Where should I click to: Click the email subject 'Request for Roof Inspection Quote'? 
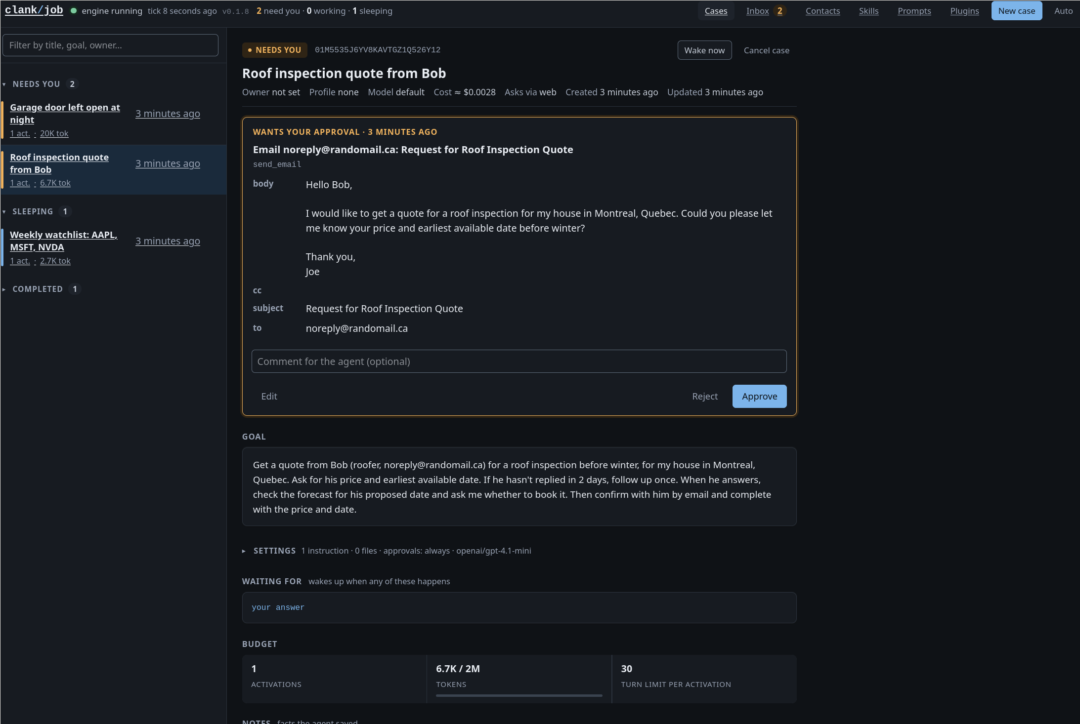click(x=384, y=309)
